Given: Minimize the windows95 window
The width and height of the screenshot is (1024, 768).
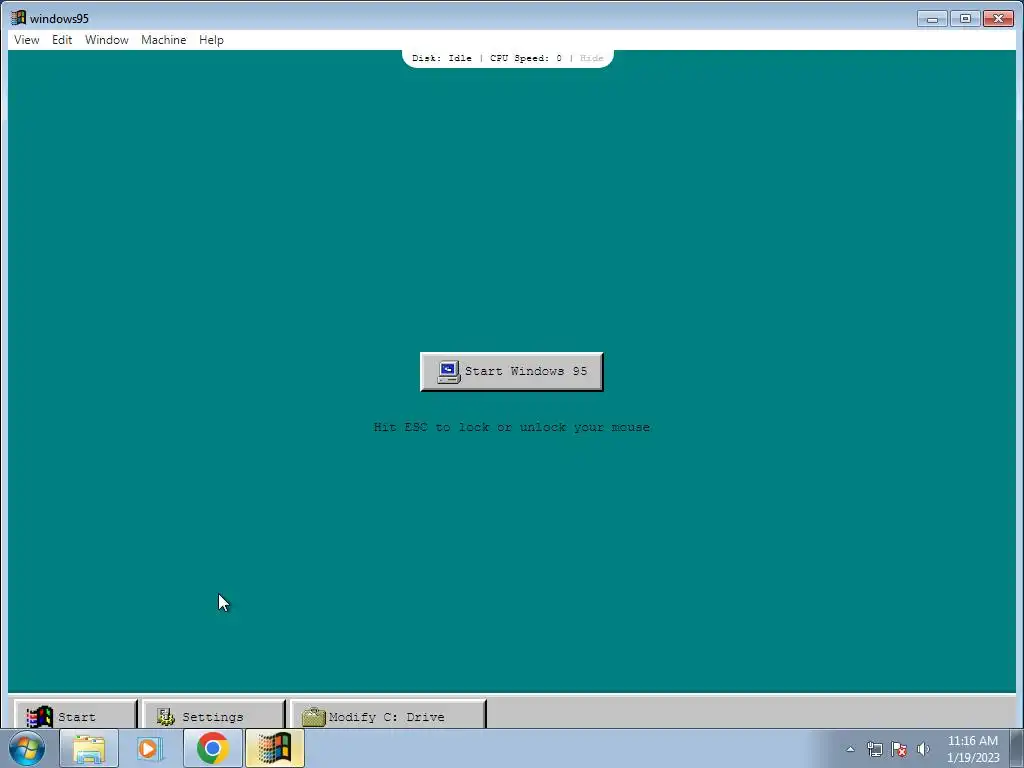Looking at the screenshot, I should [932, 19].
